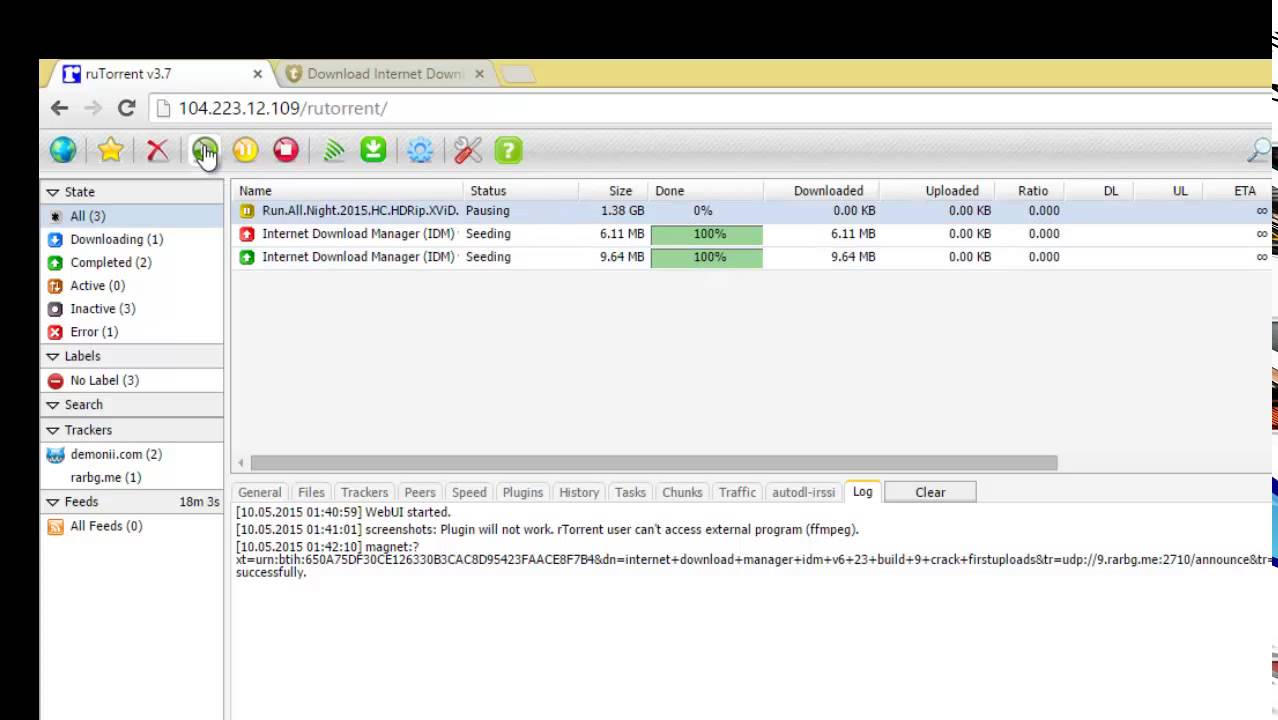Open the Trackers tab in details pane
This screenshot has height=720, width=1278.
(364, 492)
